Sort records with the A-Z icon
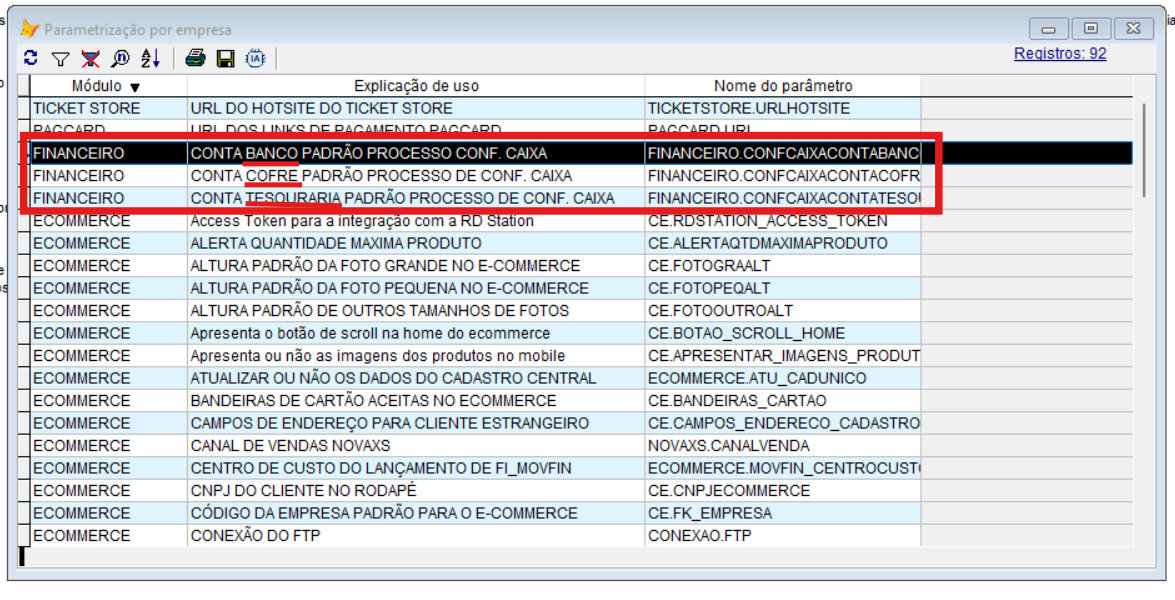The height and width of the screenshot is (600, 1175). pos(150,59)
